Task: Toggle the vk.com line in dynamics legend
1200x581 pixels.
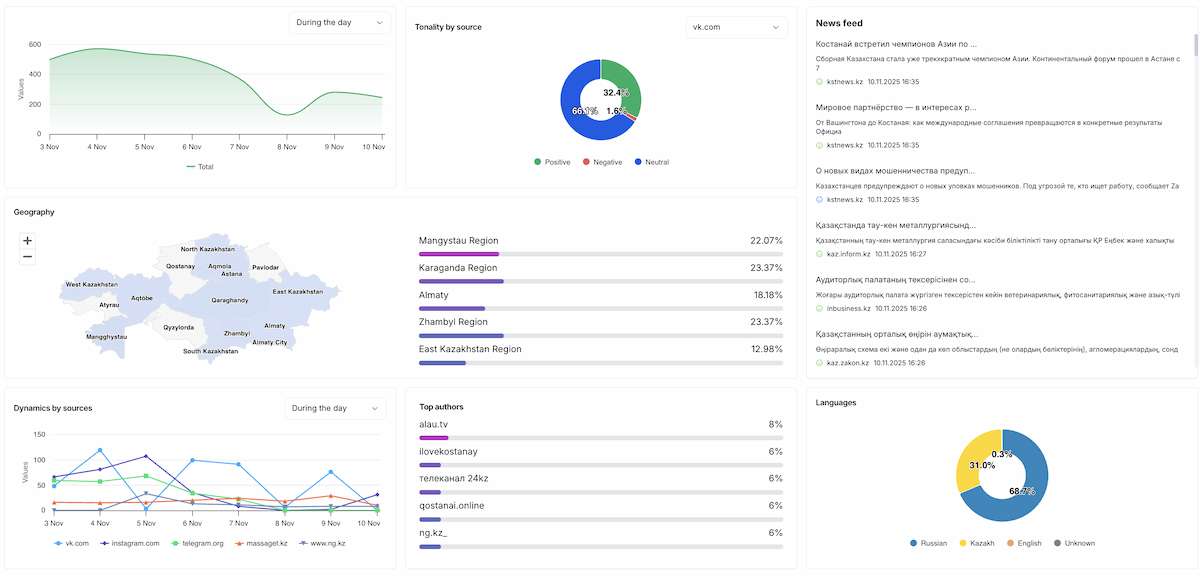Action: pos(71,543)
